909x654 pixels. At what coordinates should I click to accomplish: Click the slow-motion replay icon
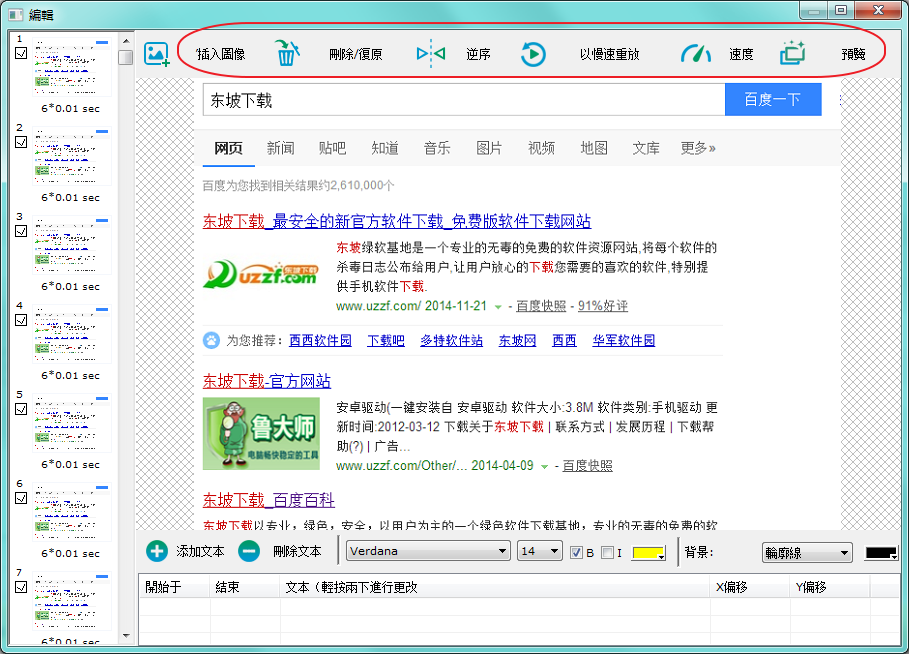pyautogui.click(x=533, y=54)
